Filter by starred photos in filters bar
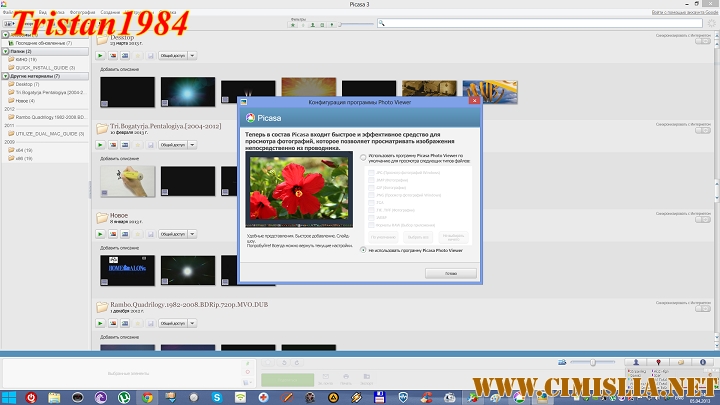 click(294, 23)
